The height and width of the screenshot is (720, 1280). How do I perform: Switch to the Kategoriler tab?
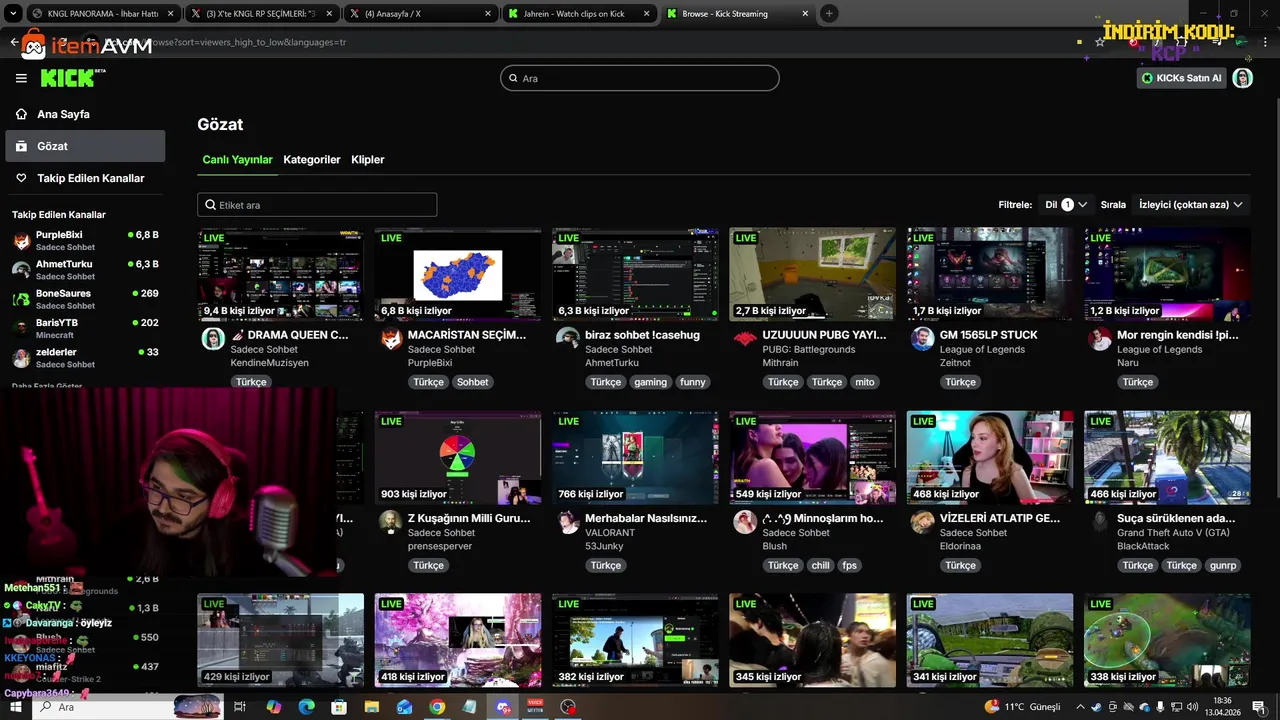tap(312, 160)
